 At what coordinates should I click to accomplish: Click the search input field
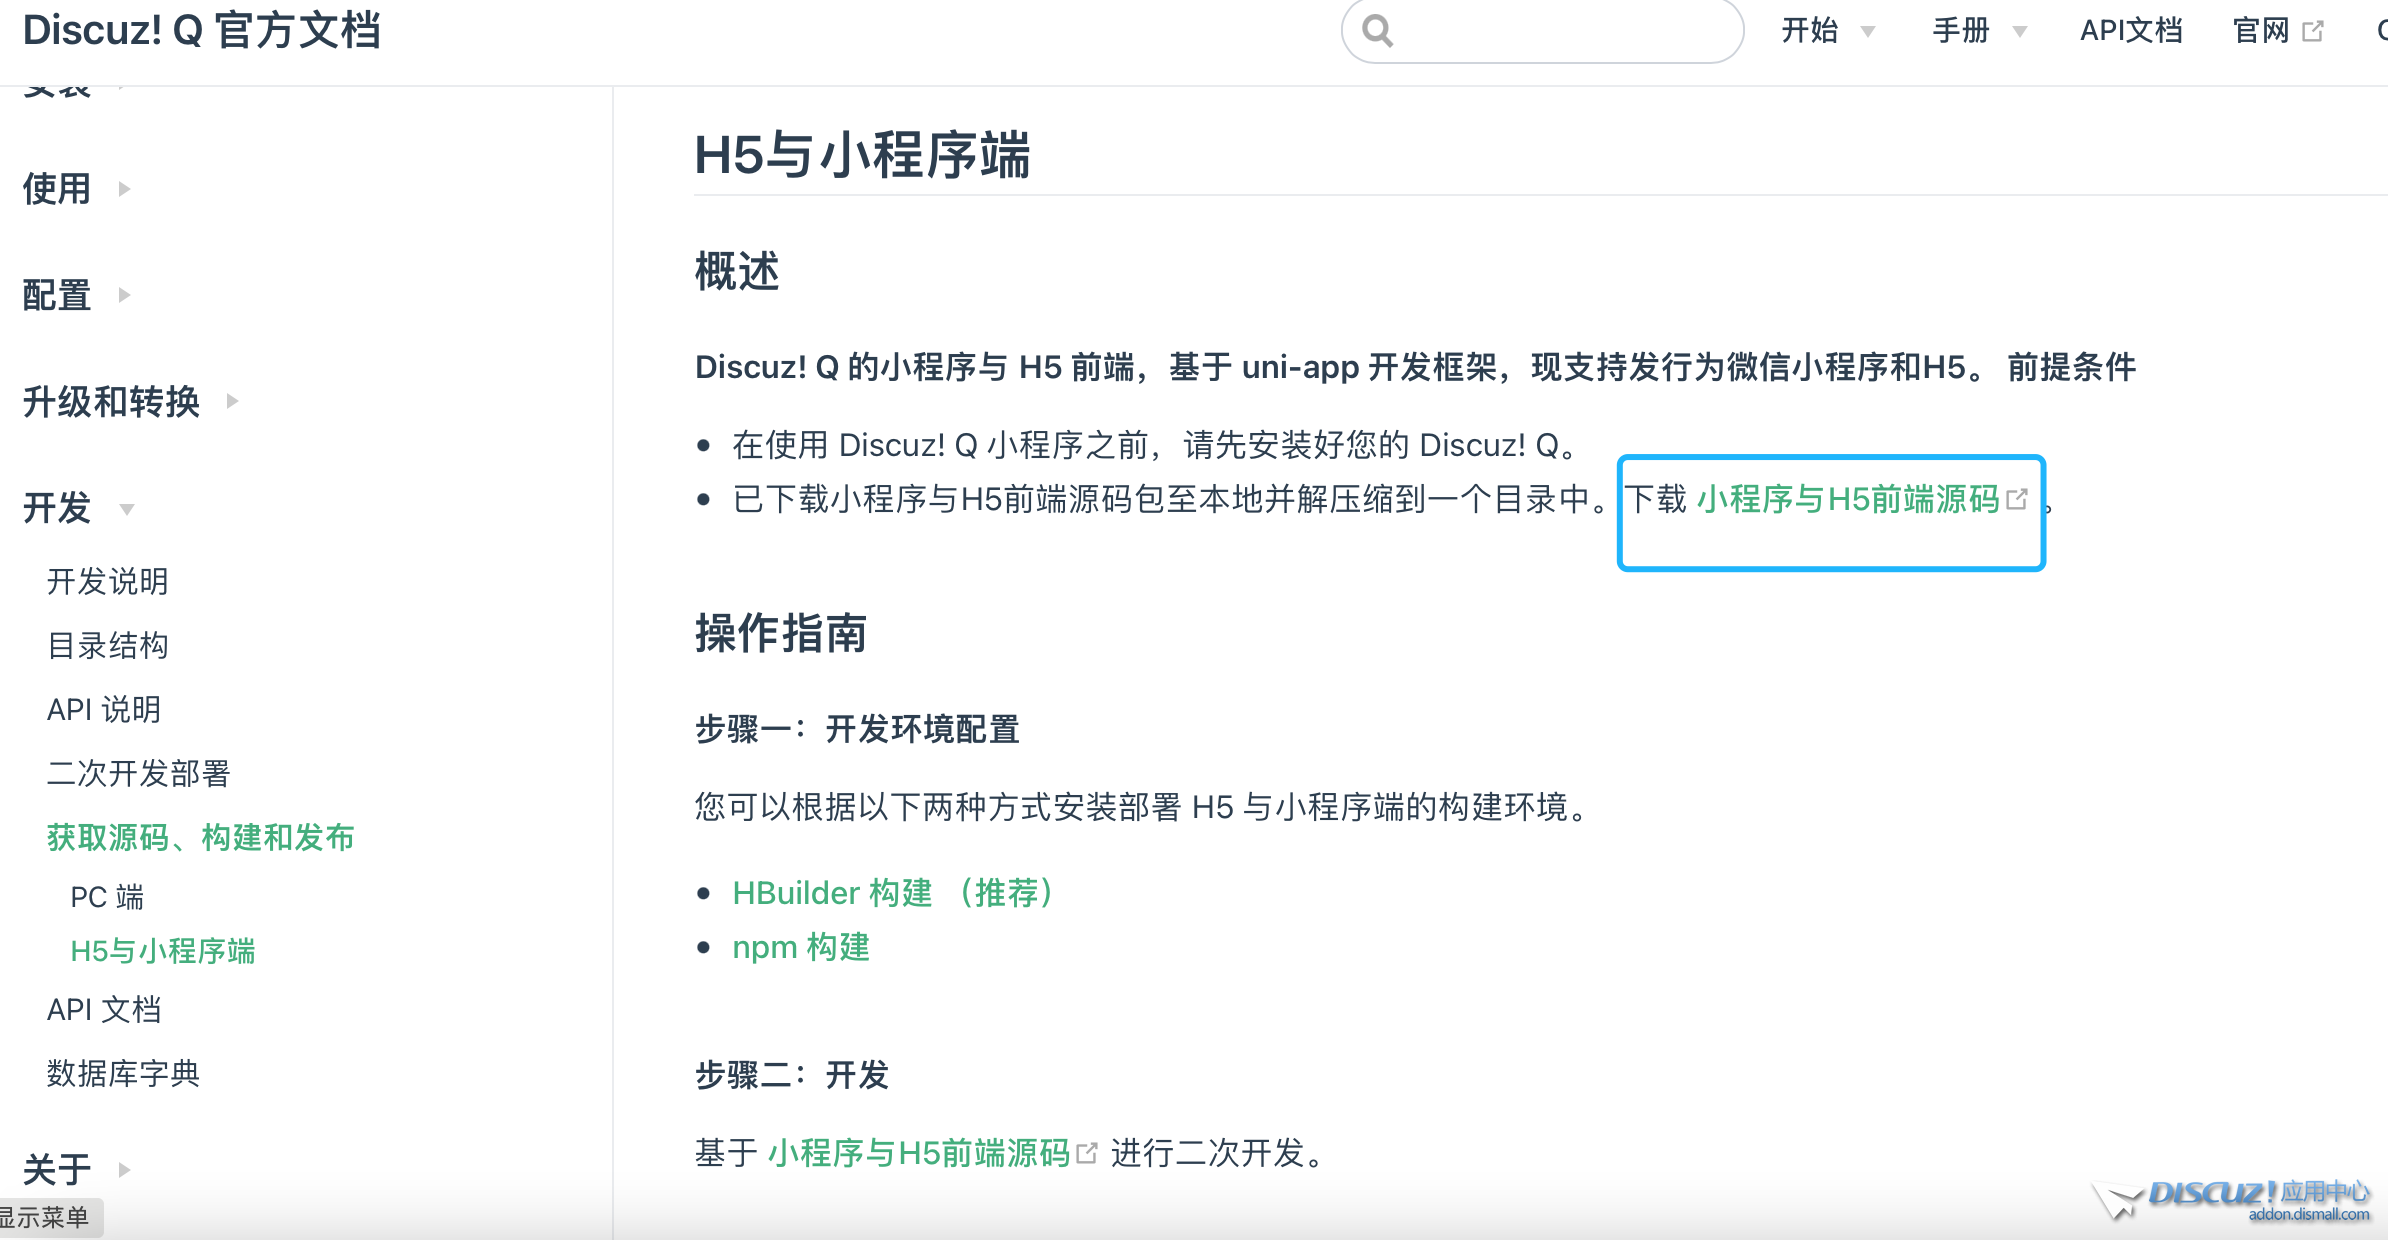coord(1560,31)
